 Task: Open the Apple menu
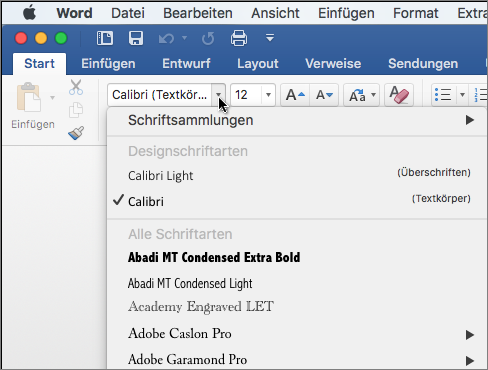point(29,13)
